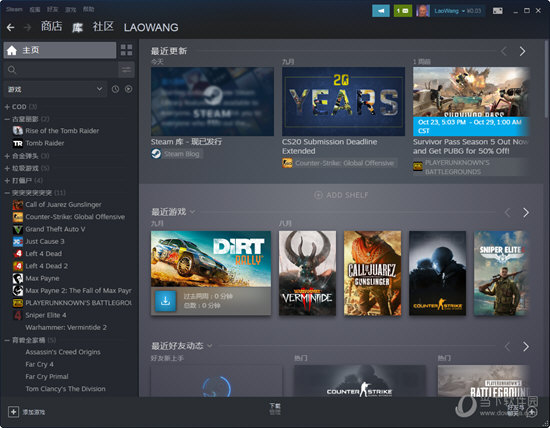Image resolution: width=550 pixels, height=428 pixels.
Task: Open recent games shelf dropdown chevron
Action: click(192, 212)
